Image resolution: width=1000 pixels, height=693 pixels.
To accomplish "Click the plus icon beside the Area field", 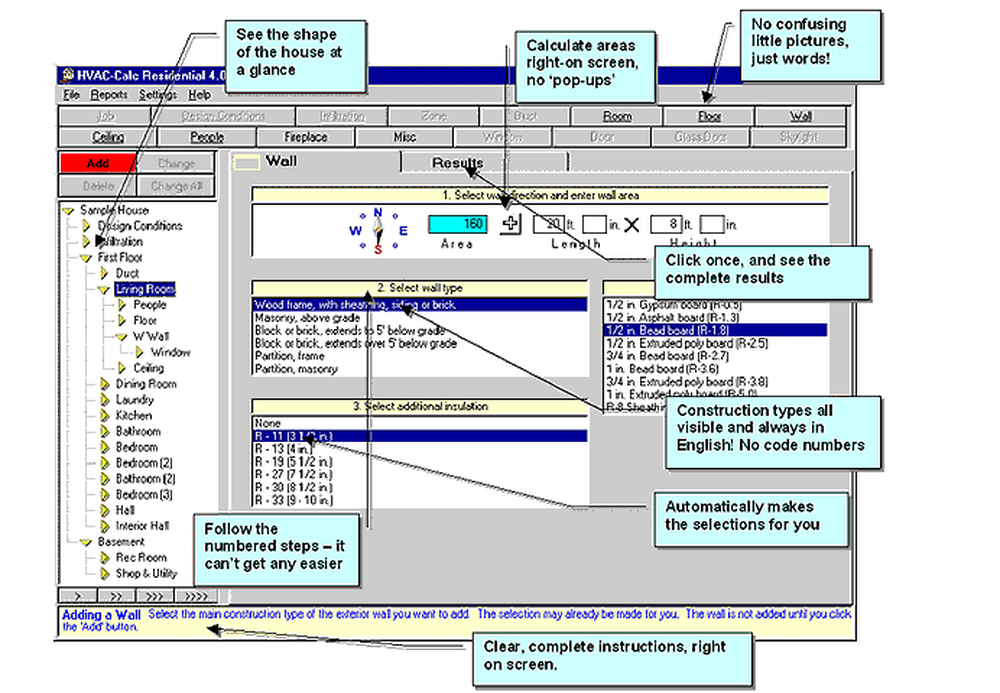I will click(510, 223).
